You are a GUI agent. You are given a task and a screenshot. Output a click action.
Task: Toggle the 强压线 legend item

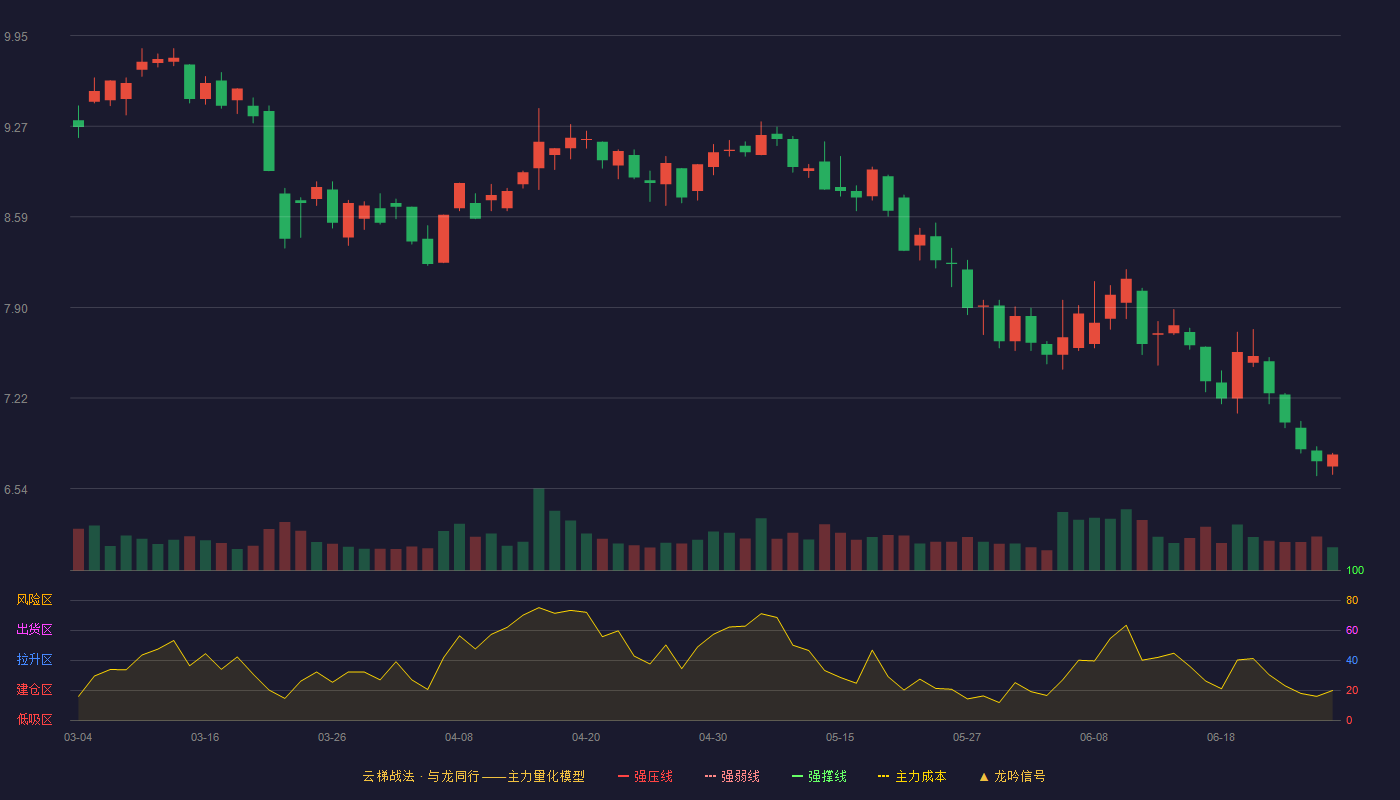click(x=645, y=776)
